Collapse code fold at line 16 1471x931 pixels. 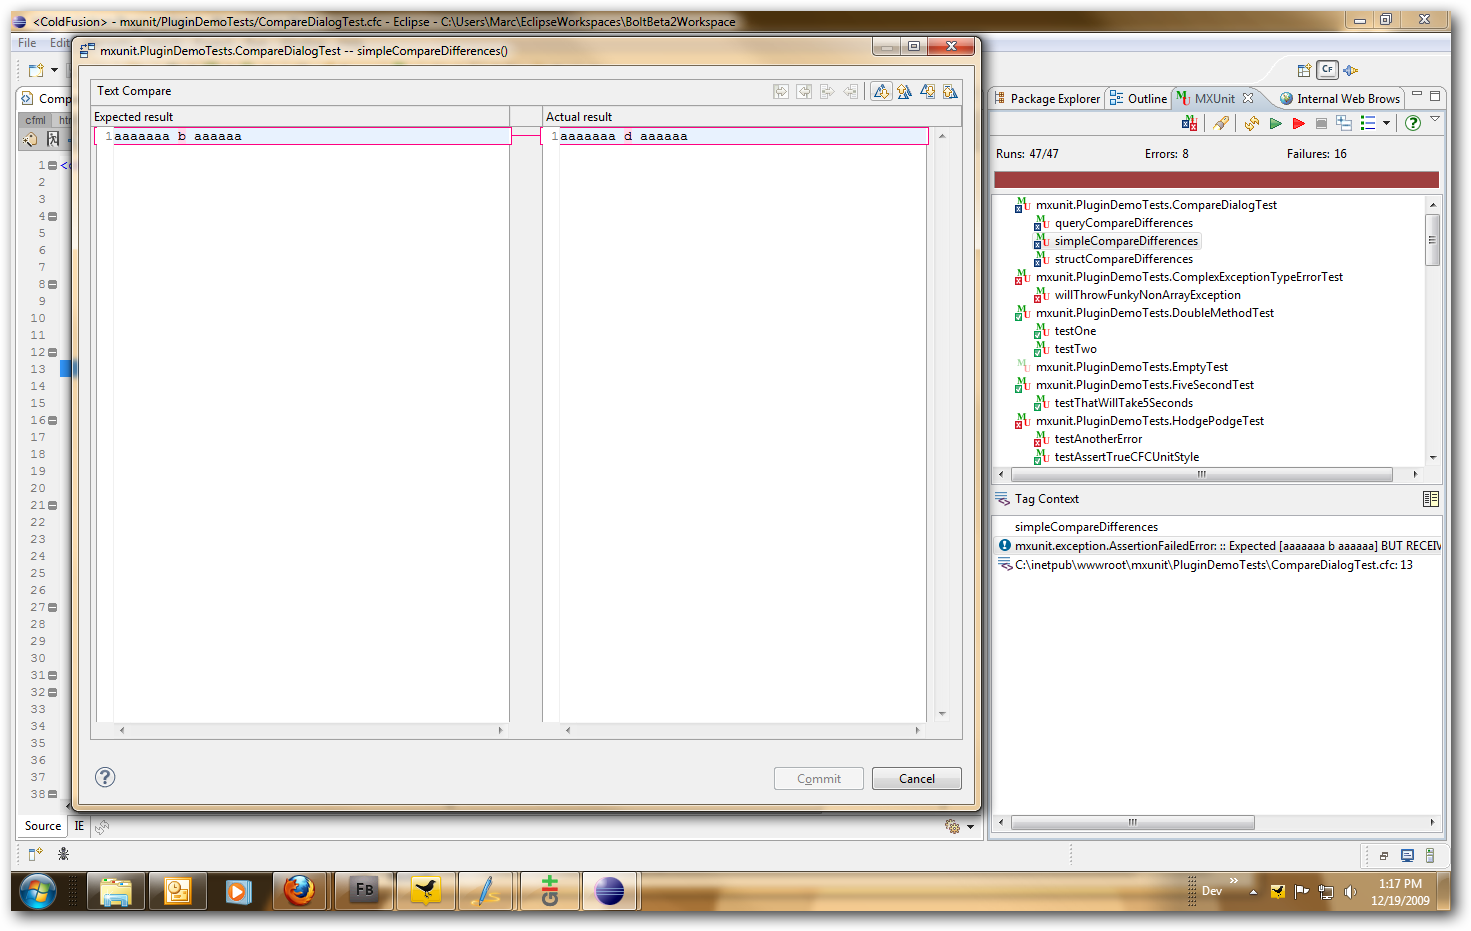52,420
